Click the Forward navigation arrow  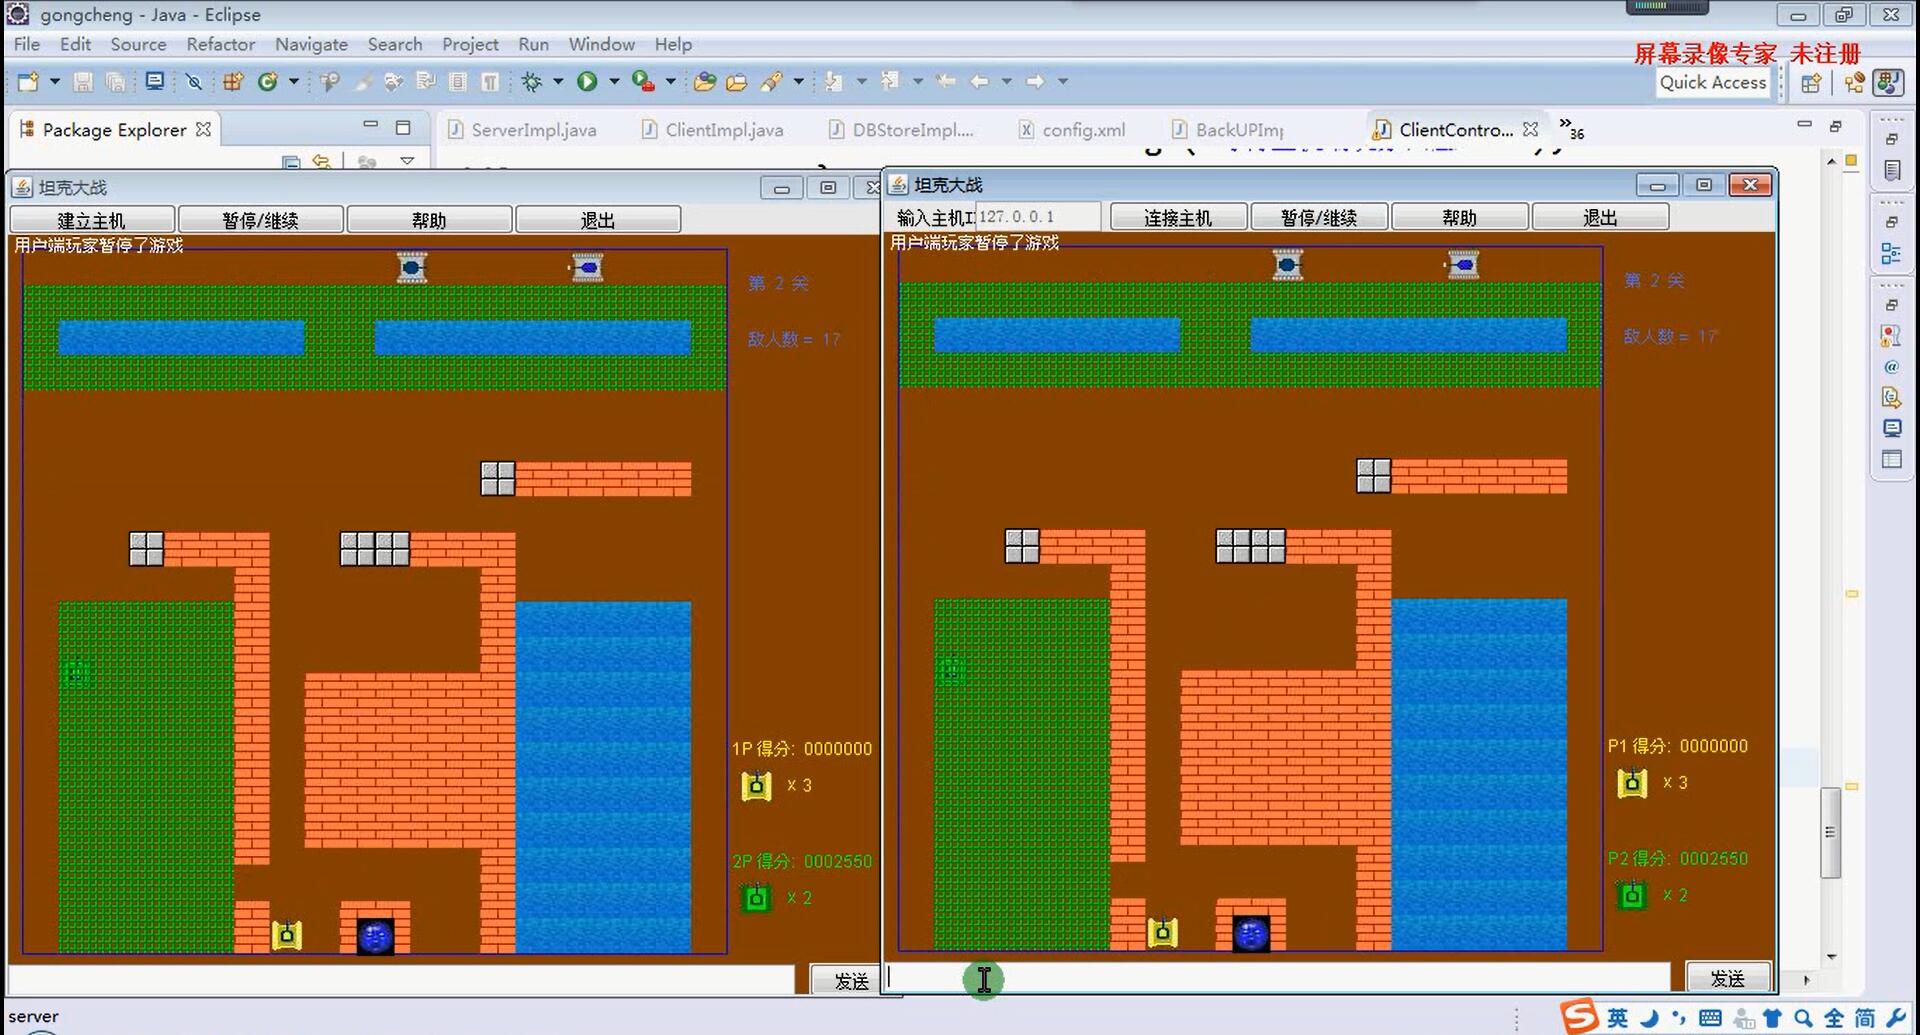tap(1035, 82)
